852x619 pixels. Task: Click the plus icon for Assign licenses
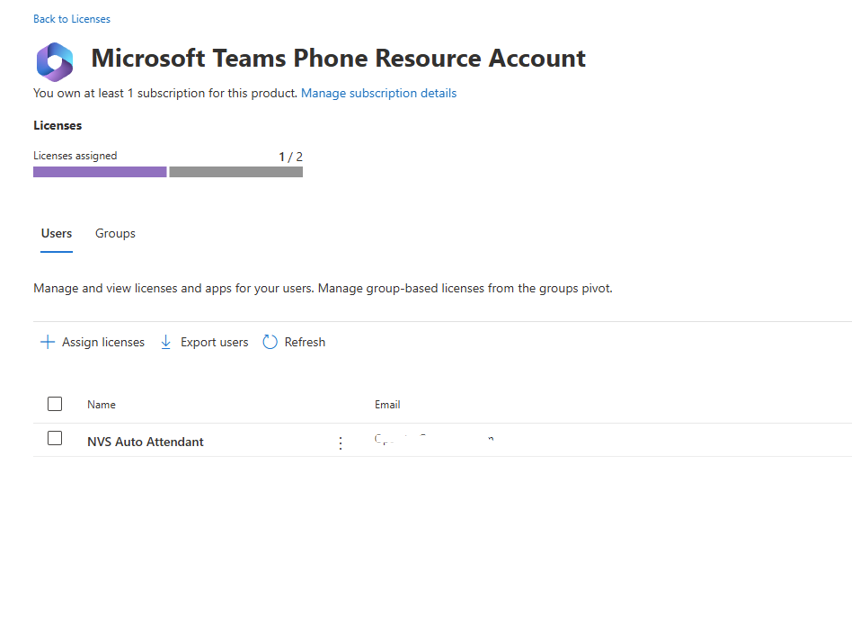coord(47,342)
